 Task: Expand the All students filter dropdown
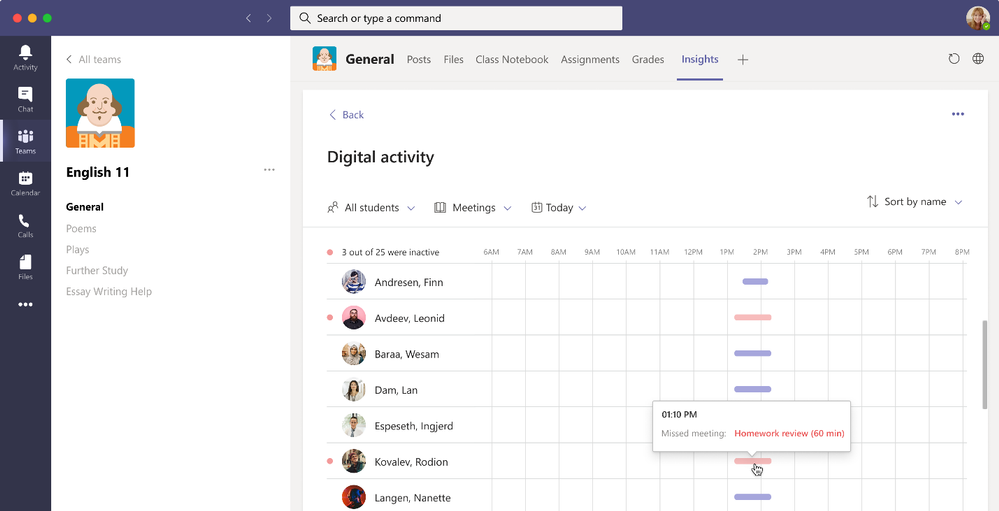[371, 208]
